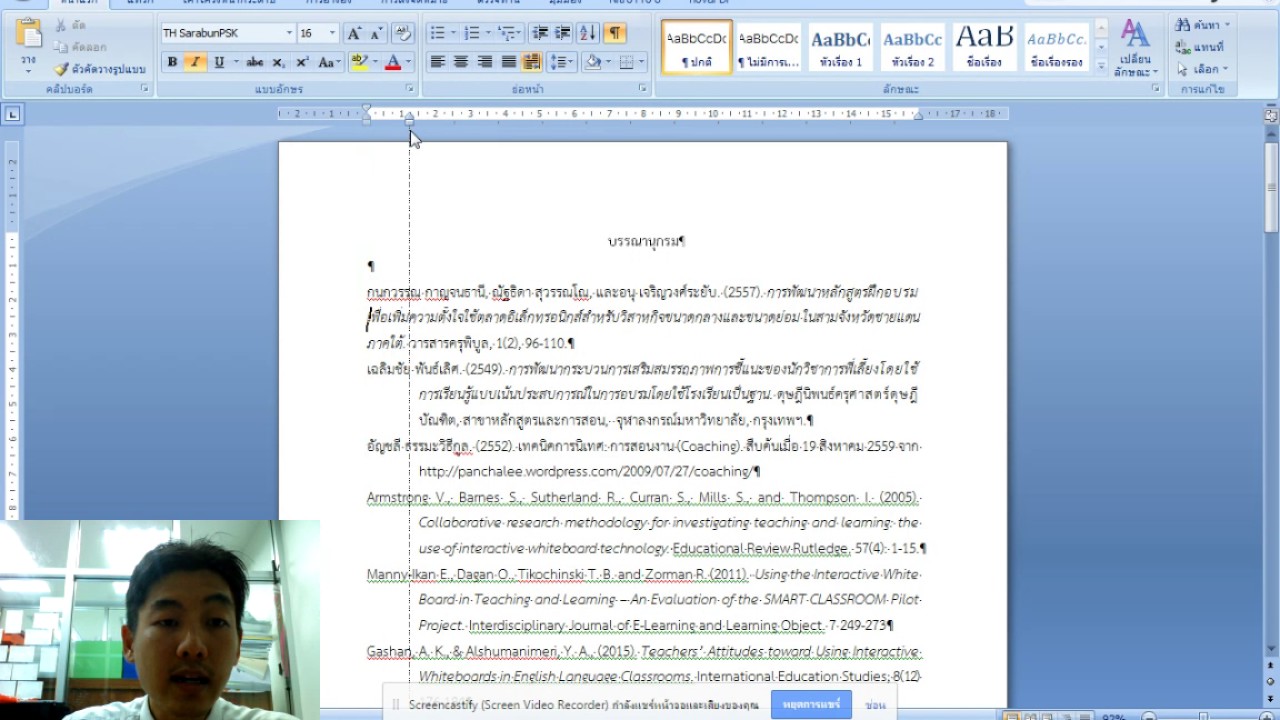The height and width of the screenshot is (720, 1280).
Task: Activate the Format Painter brush
Action: [x=61, y=69]
